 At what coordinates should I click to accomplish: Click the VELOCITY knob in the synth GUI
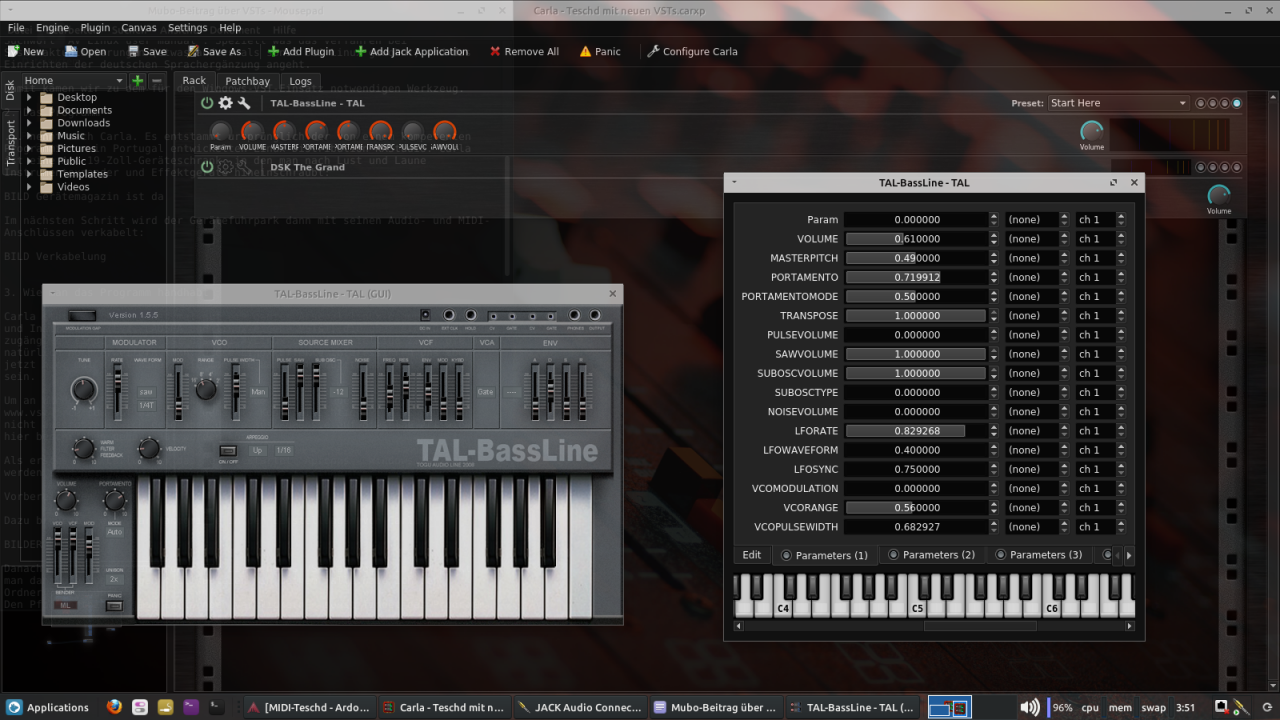click(148, 448)
